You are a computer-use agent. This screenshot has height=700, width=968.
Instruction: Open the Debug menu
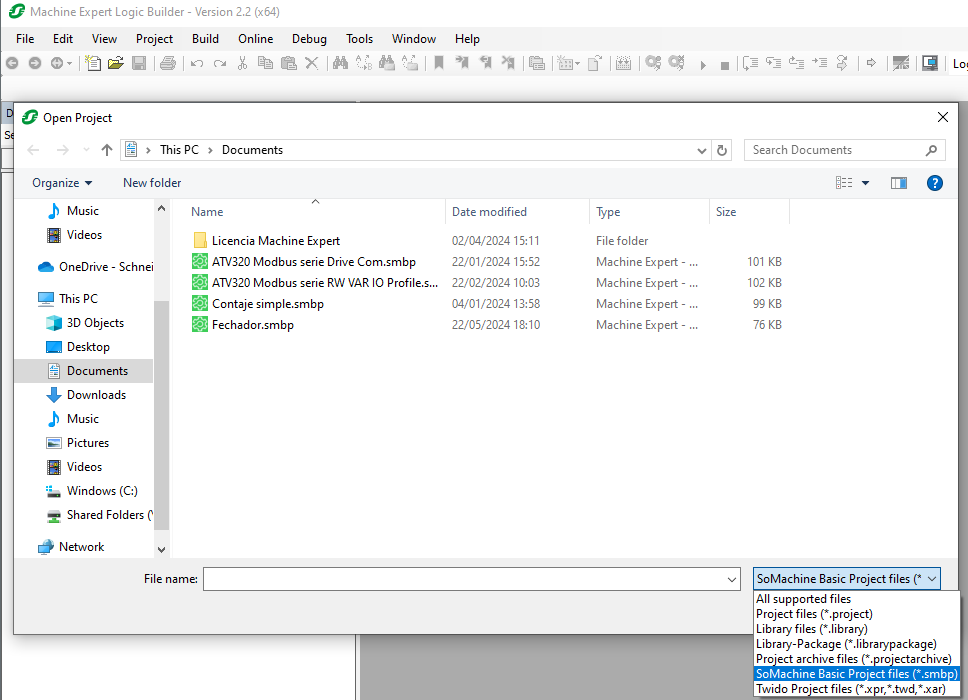309,38
